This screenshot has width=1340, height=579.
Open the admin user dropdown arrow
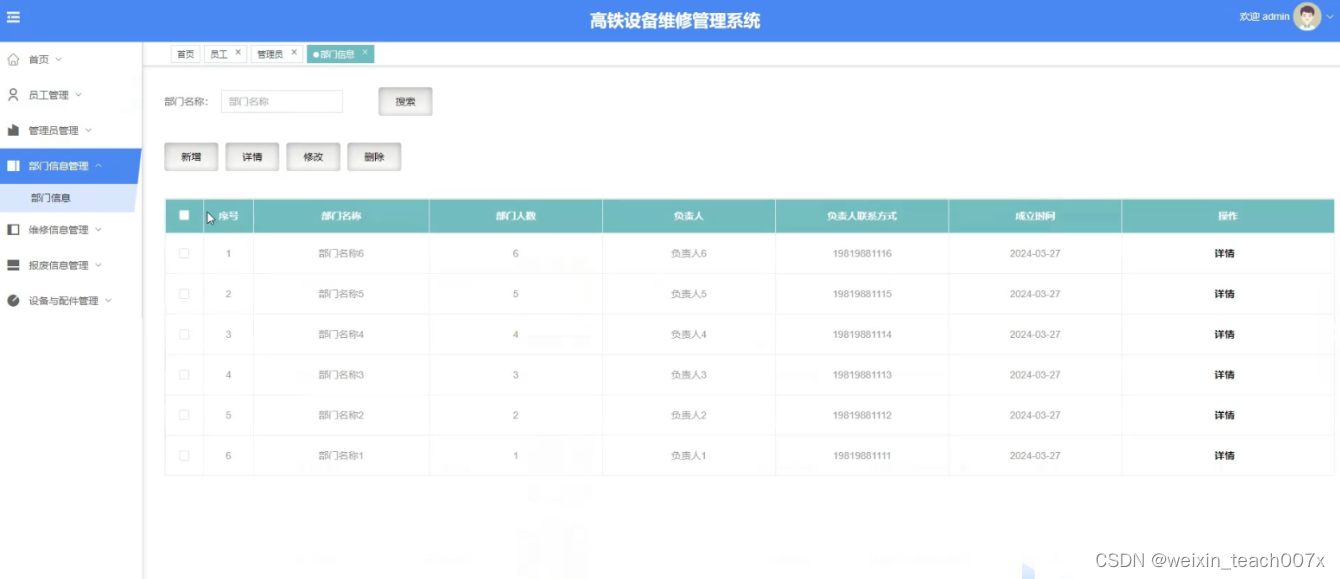(1330, 17)
